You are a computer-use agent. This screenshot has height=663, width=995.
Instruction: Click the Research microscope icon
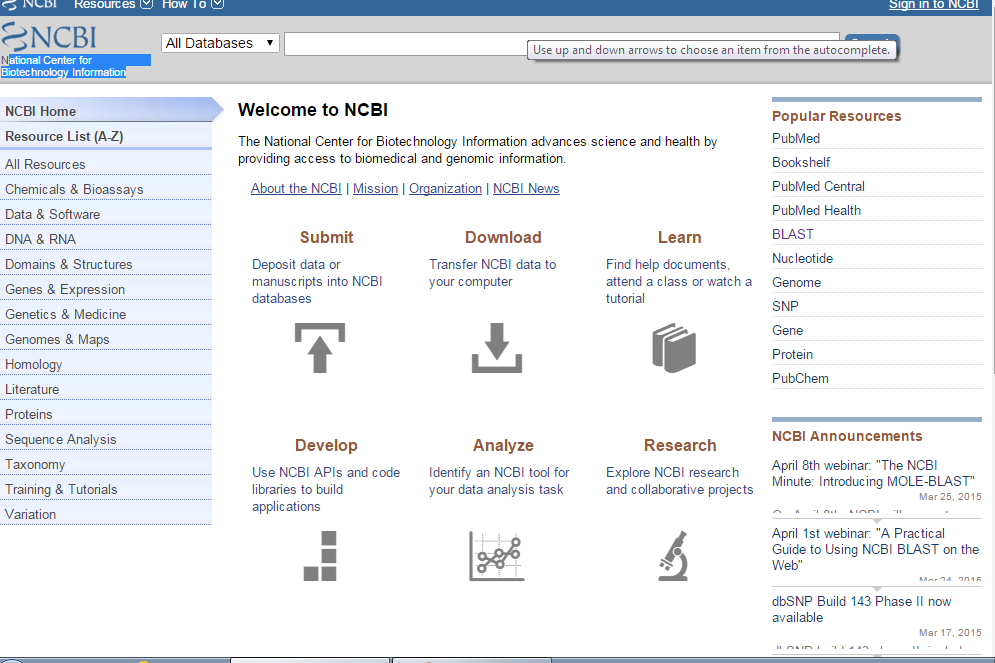[672, 556]
